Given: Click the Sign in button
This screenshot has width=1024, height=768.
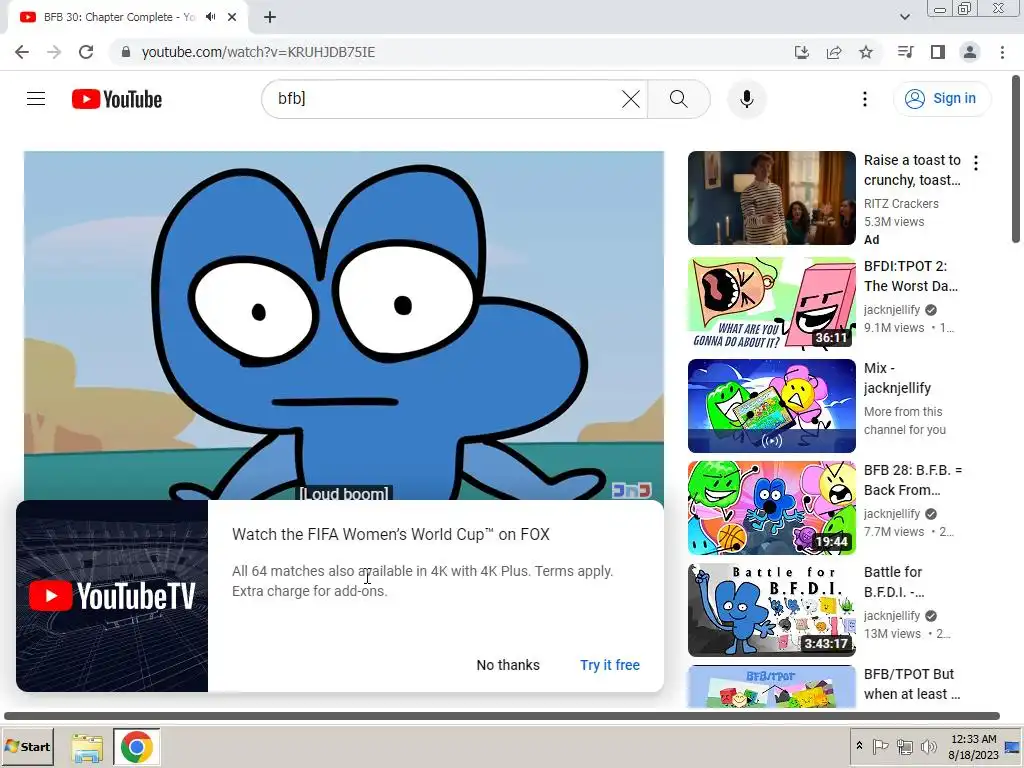Looking at the screenshot, I should (x=941, y=99).
